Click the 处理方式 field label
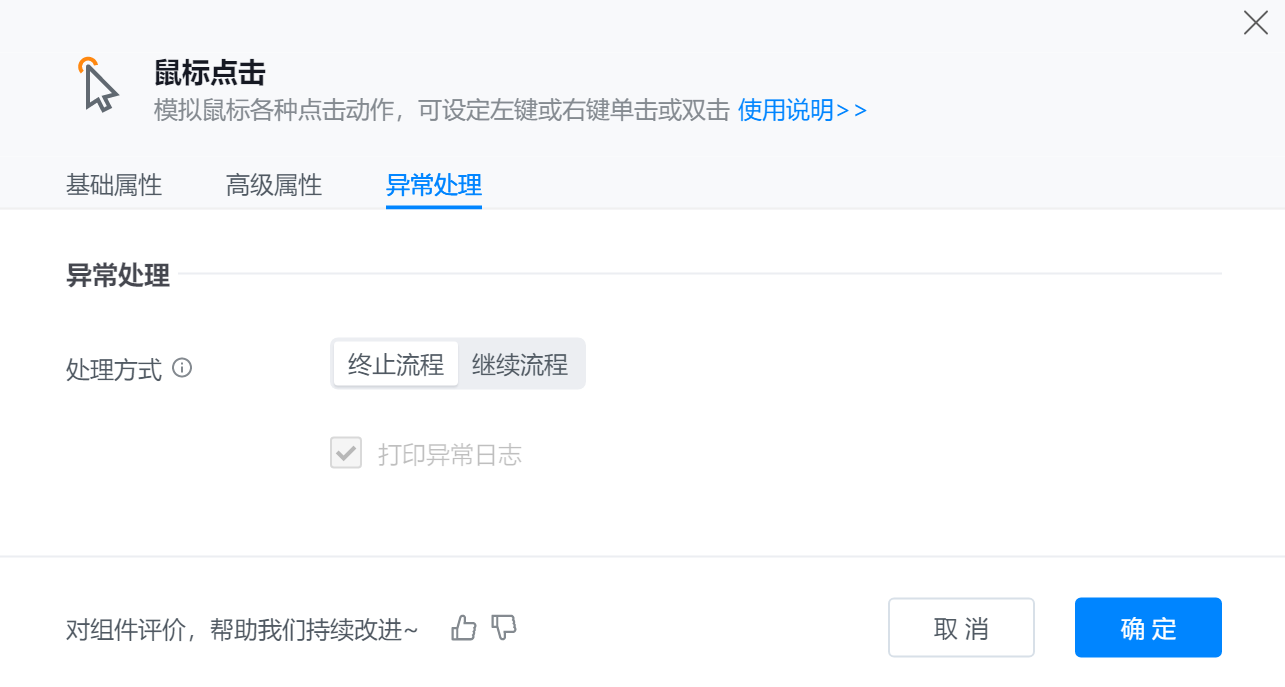Screen dimensions: 1285x687 pyautogui.click(x=114, y=369)
